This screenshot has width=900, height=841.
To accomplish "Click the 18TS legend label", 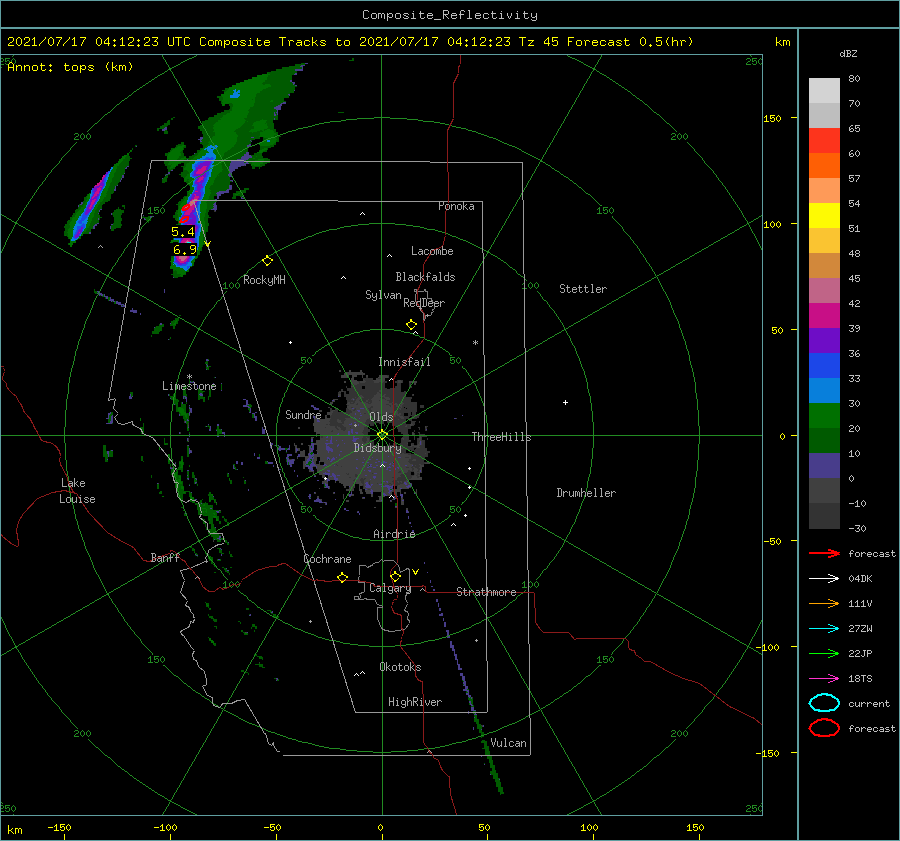I will pos(860,679).
